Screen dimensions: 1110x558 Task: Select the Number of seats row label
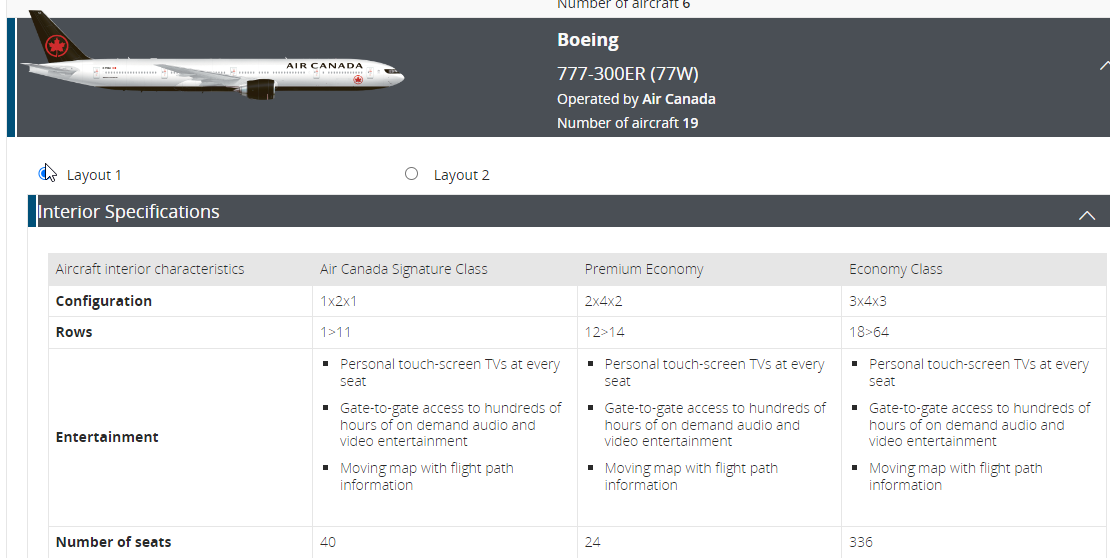113,542
